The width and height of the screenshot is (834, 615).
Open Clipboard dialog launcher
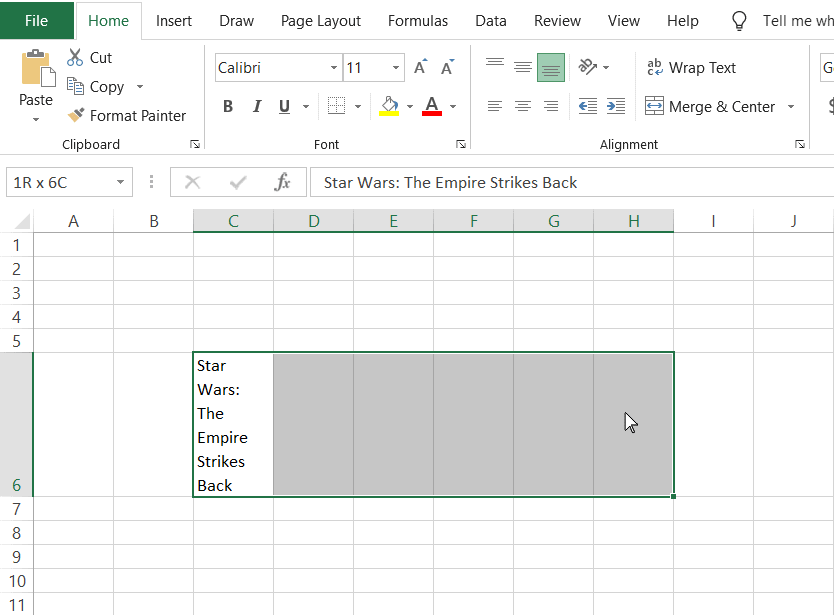[x=195, y=144]
